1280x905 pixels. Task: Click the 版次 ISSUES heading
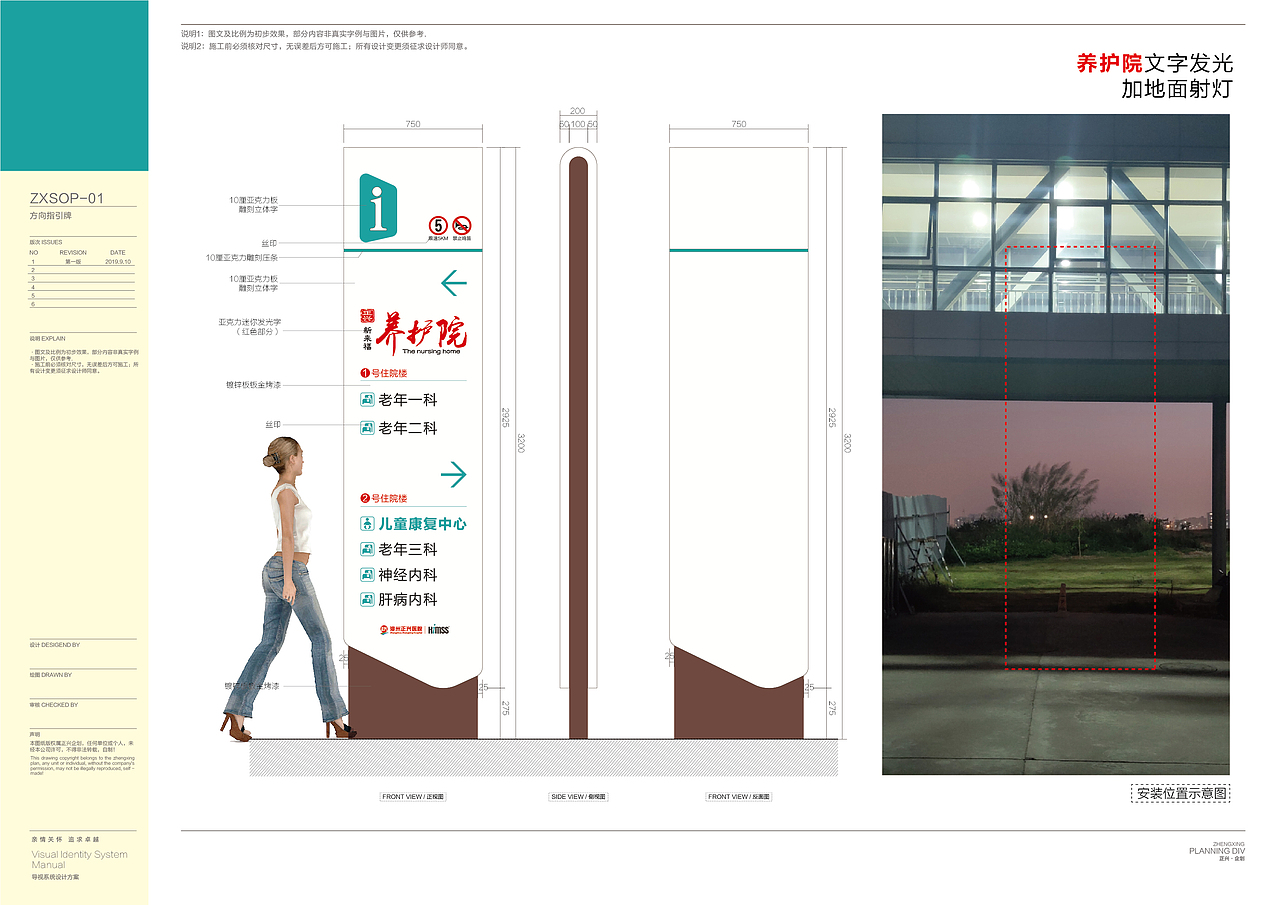[46, 242]
